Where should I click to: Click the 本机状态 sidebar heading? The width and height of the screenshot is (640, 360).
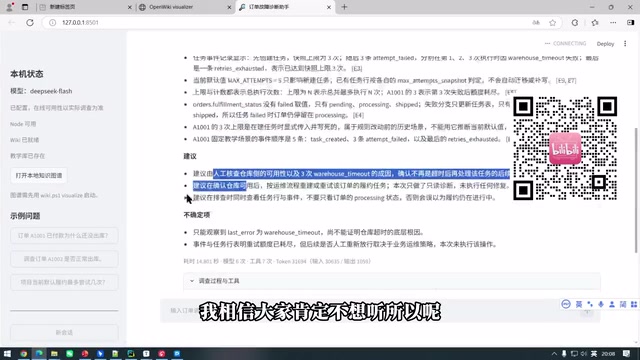27,74
